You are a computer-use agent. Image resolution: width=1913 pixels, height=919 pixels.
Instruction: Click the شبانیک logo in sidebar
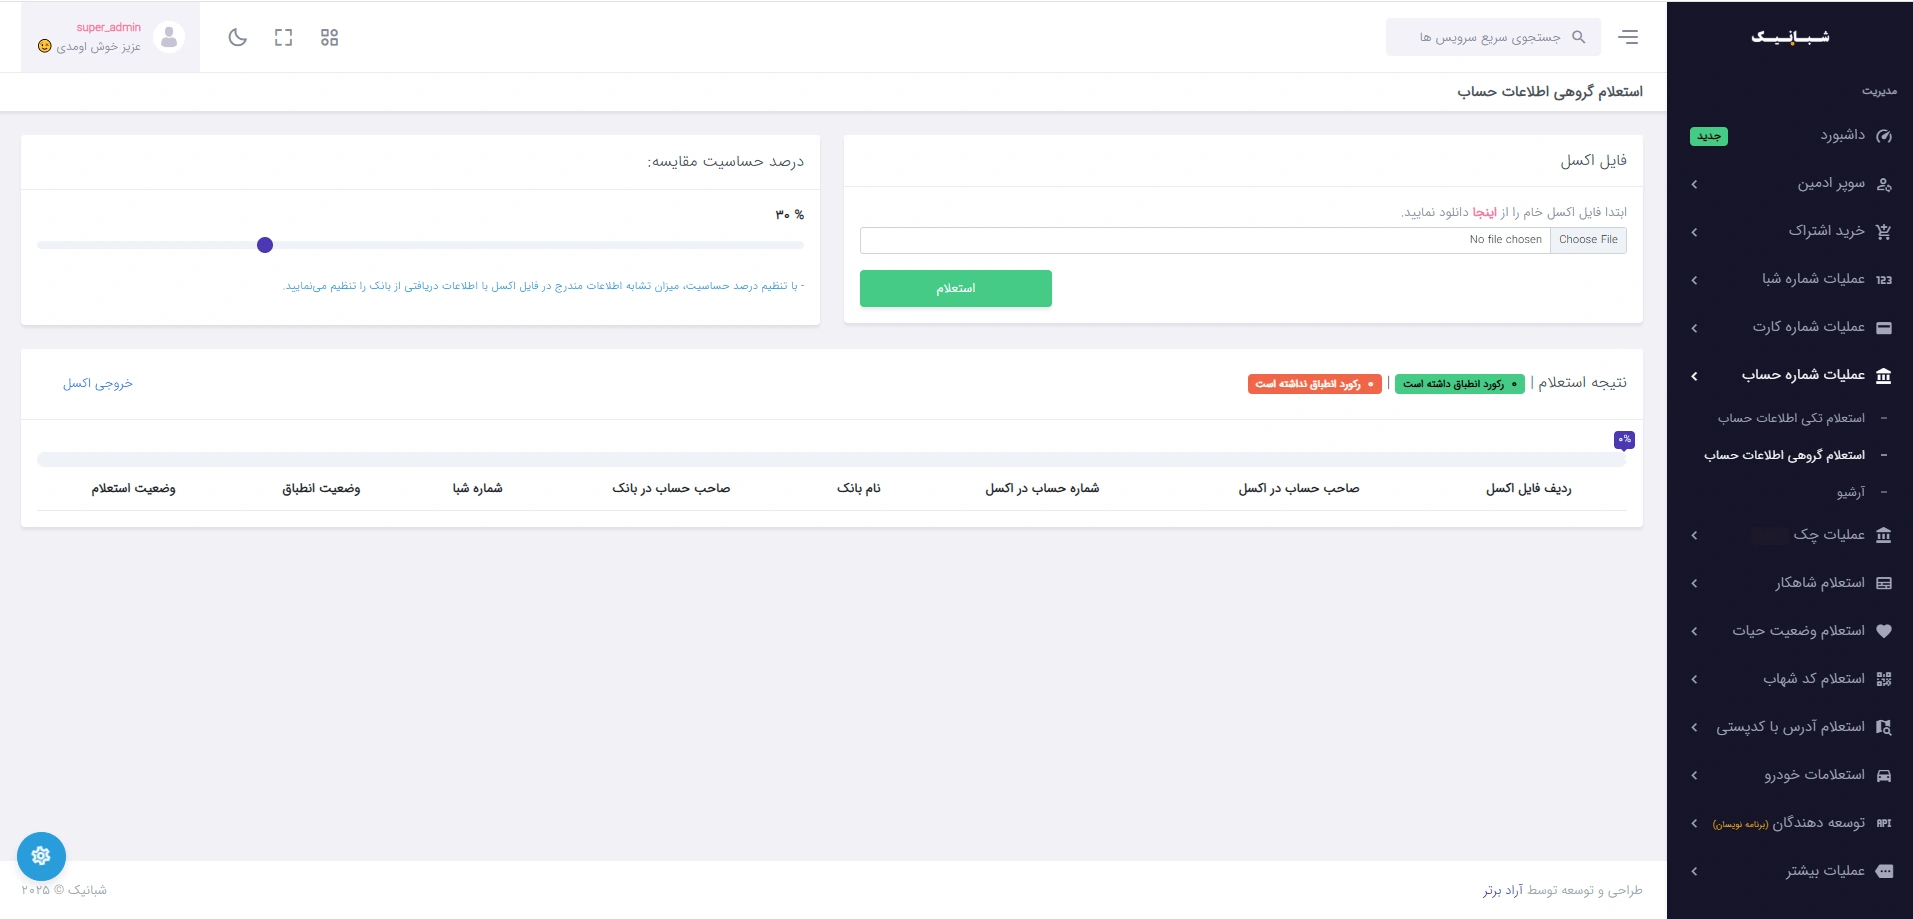(x=1790, y=37)
